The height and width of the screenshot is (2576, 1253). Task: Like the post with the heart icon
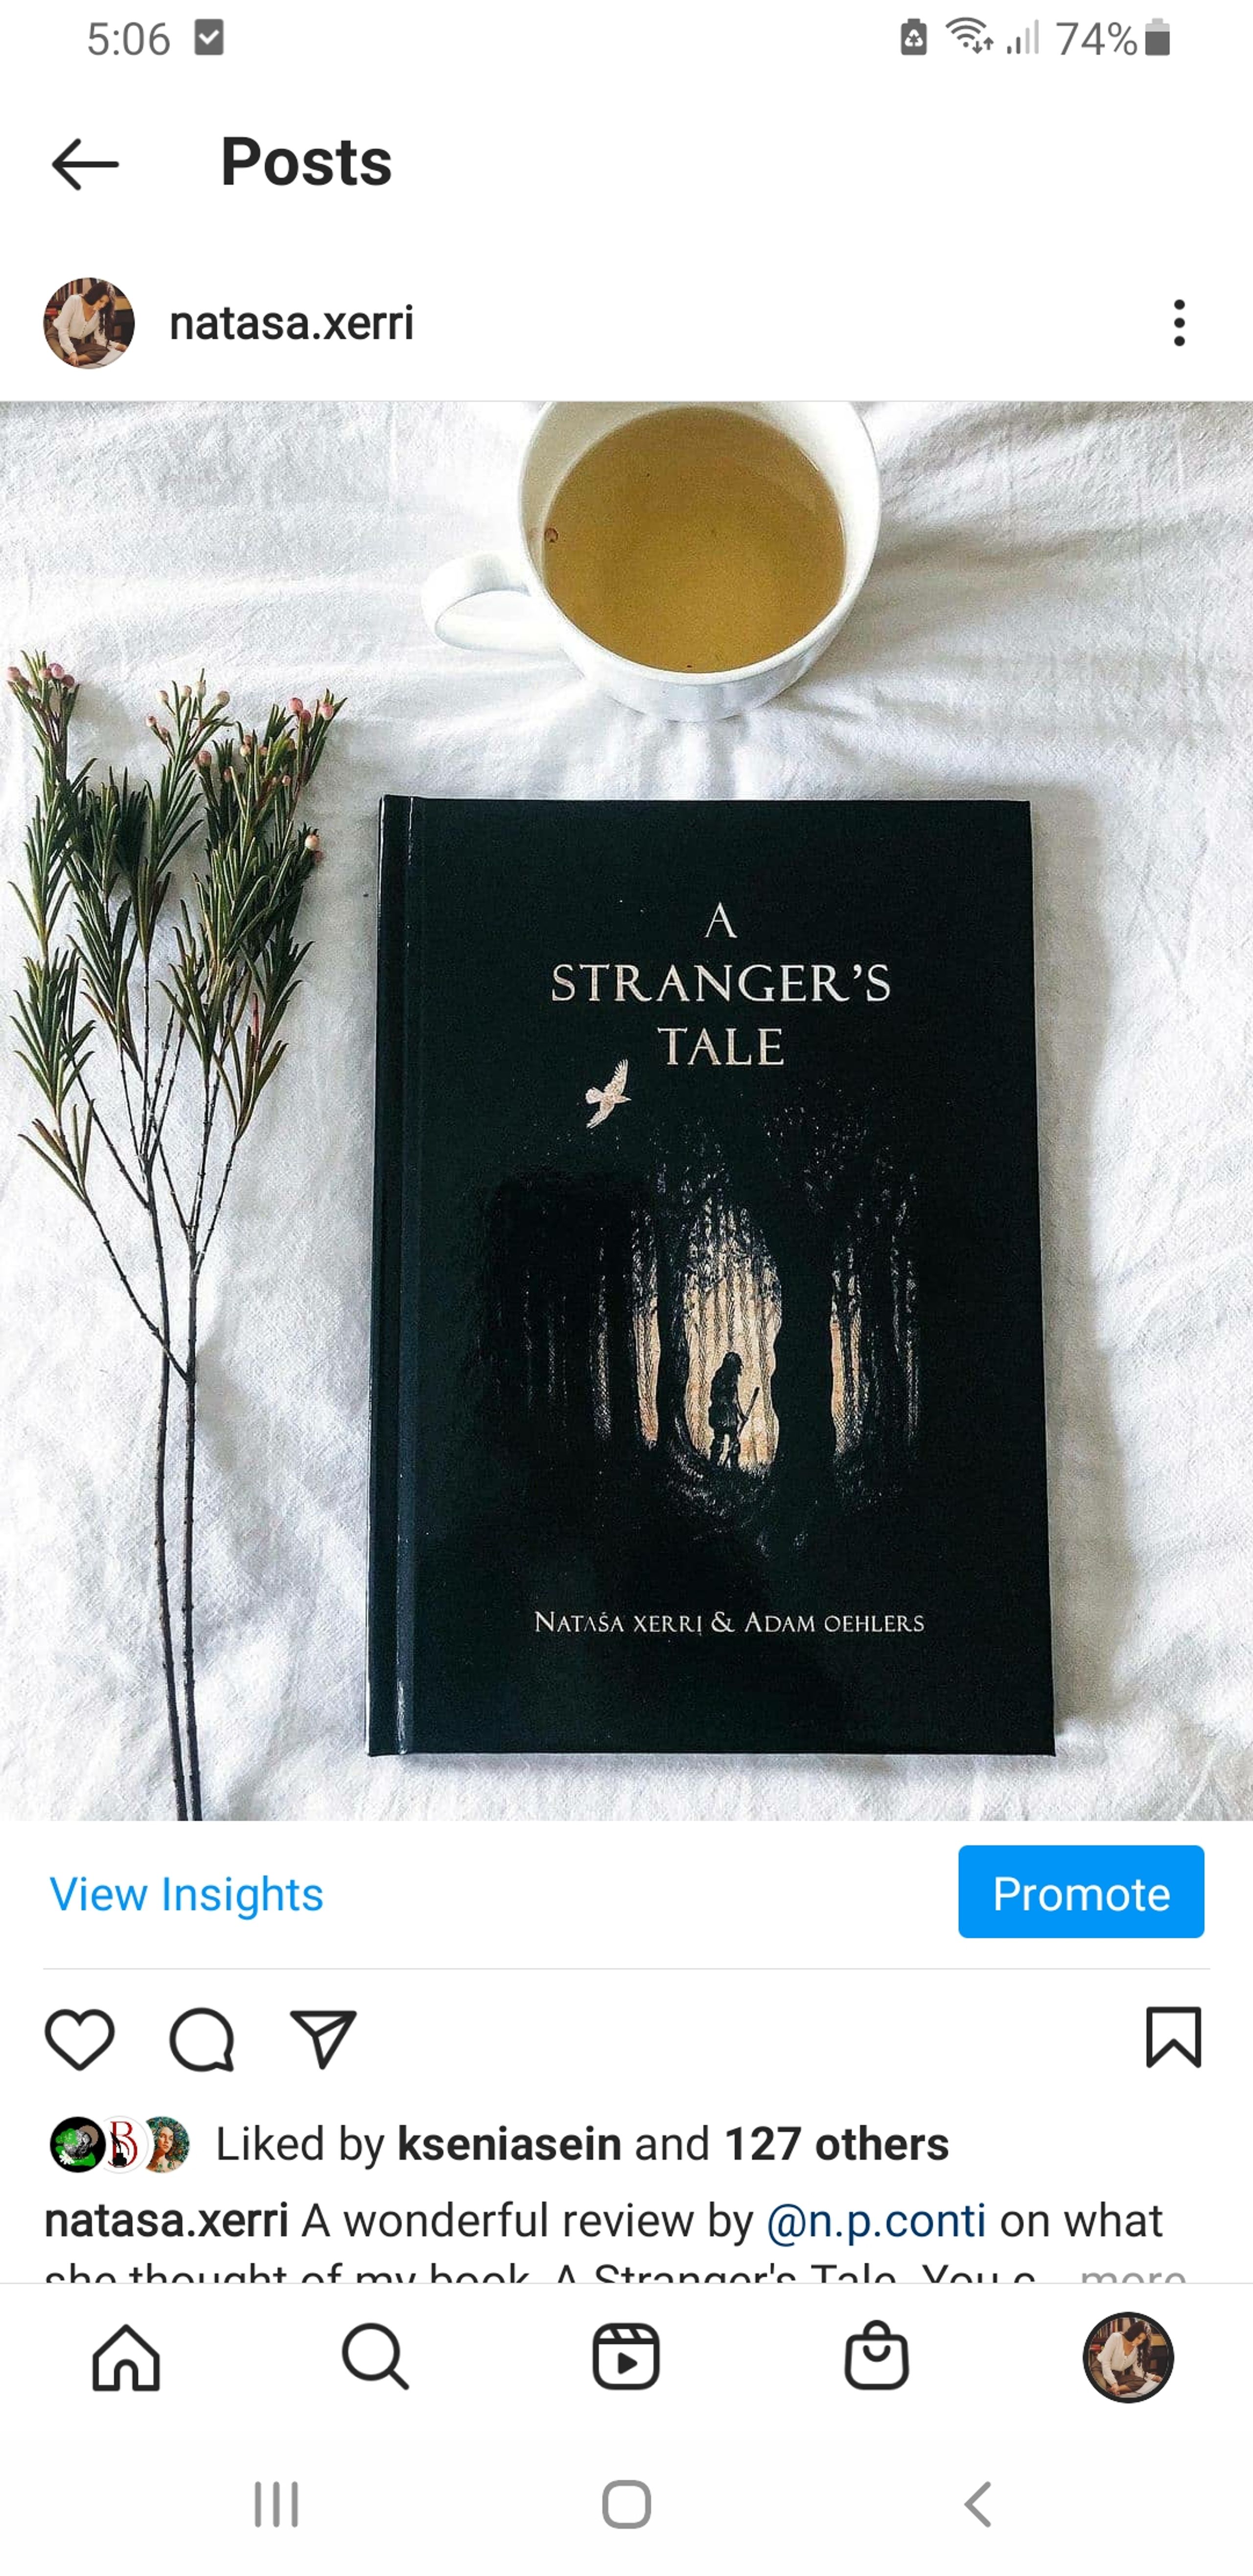pyautogui.click(x=80, y=2039)
